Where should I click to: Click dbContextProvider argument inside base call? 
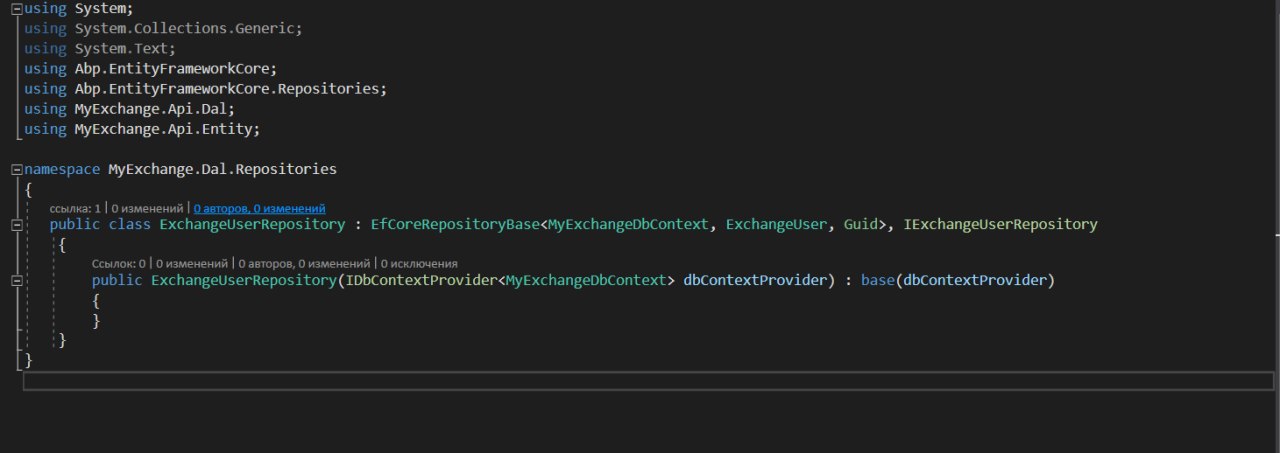[x=975, y=281]
